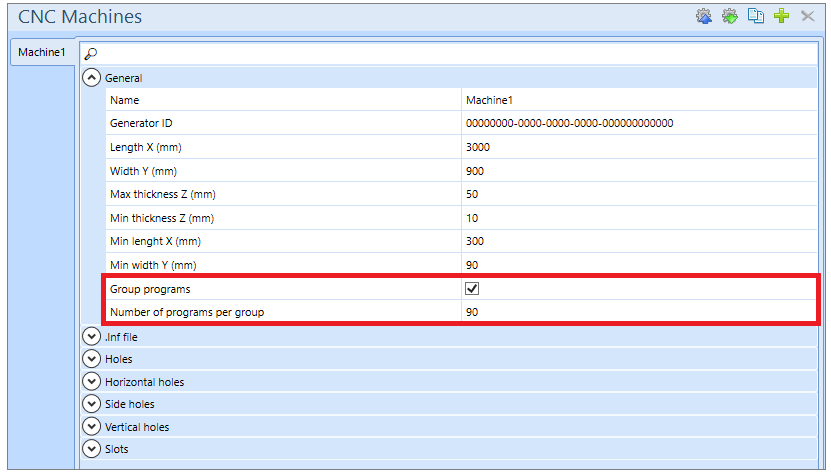831x475 pixels.
Task: Click 'Number of programs per group' label
Action: [187, 312]
